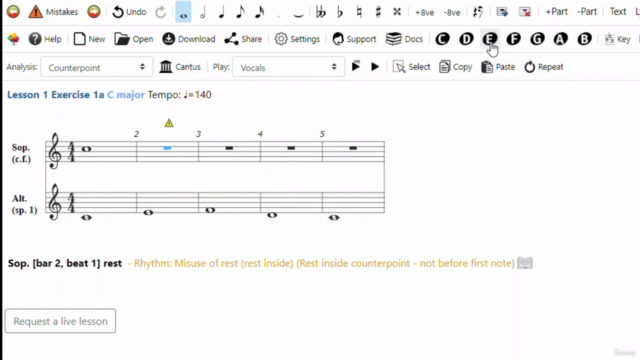640x360 pixels.
Task: Lower note by an octave (-8ve)
Action: [x=452, y=12]
